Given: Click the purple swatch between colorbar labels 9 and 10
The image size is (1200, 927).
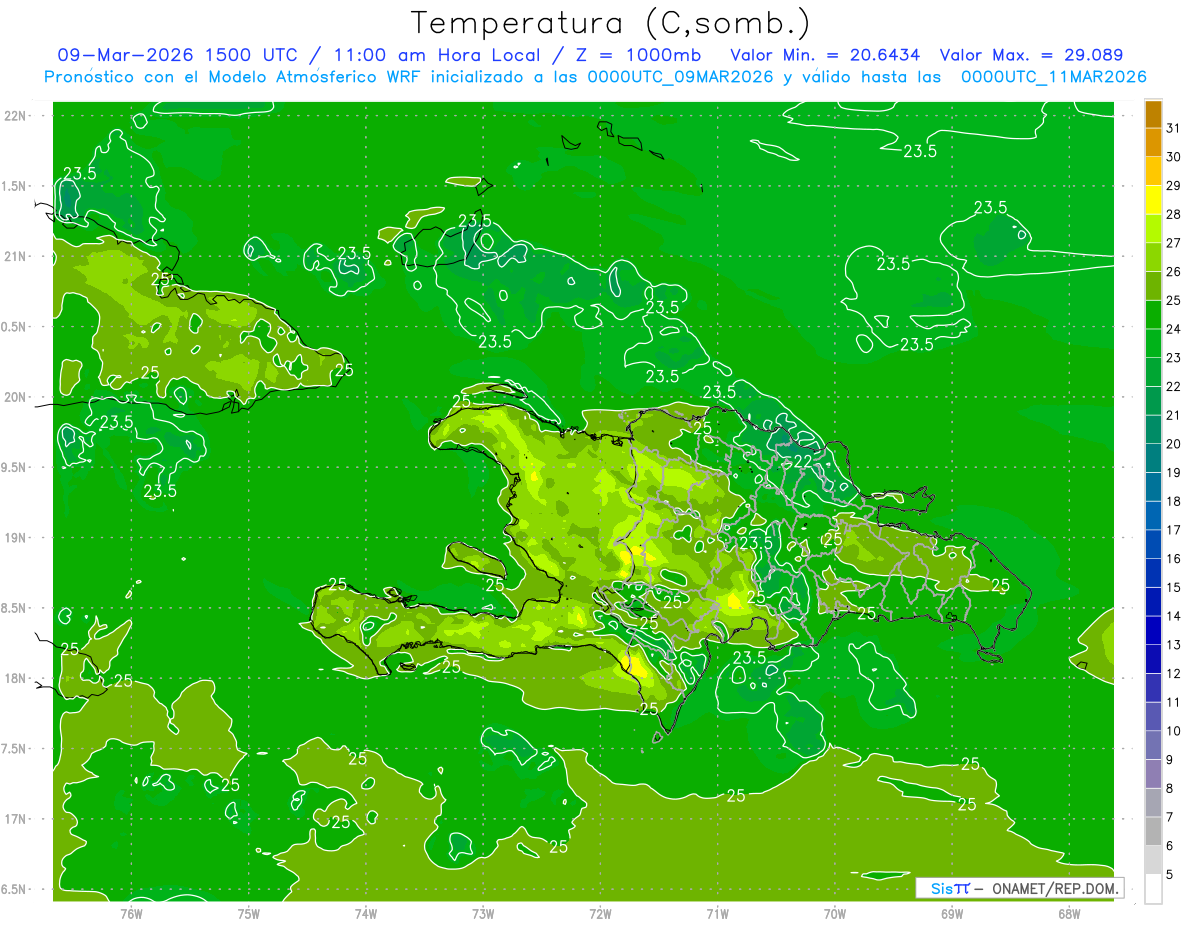Looking at the screenshot, I should pyautogui.click(x=1153, y=745).
